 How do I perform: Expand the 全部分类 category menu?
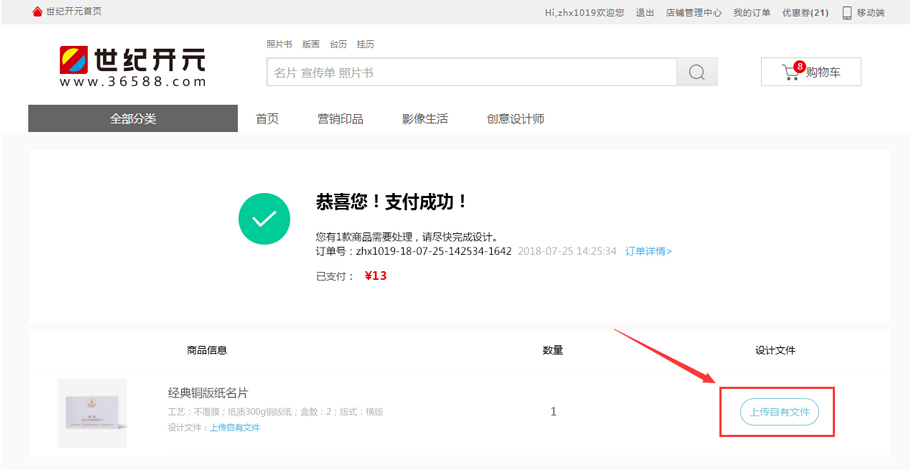[x=133, y=119]
